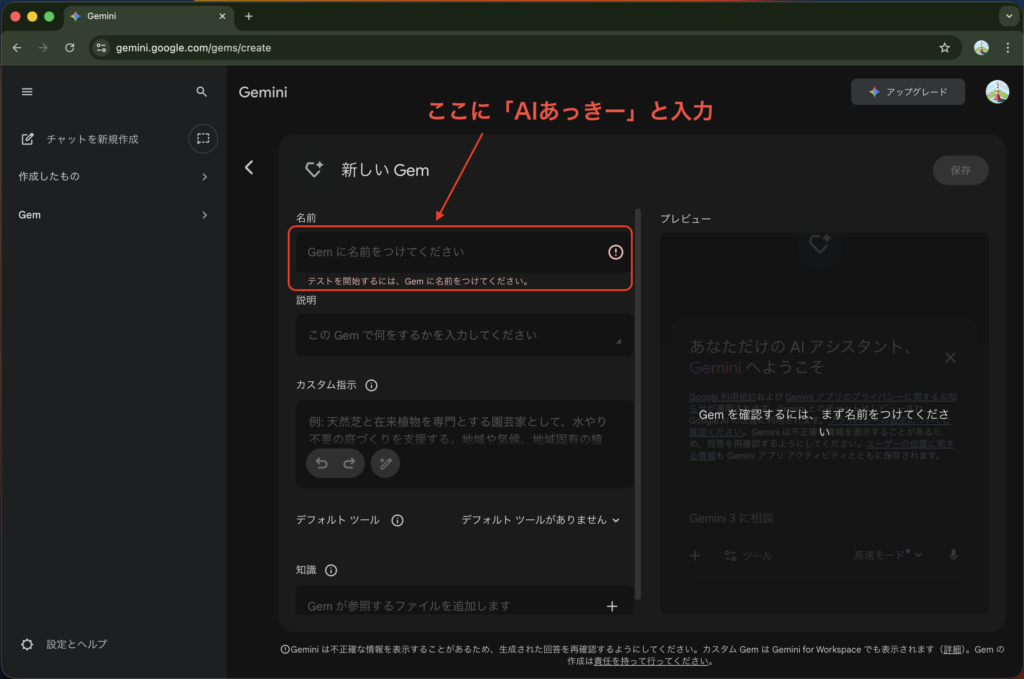Click the undo arrow in custom instructions

pyautogui.click(x=321, y=463)
